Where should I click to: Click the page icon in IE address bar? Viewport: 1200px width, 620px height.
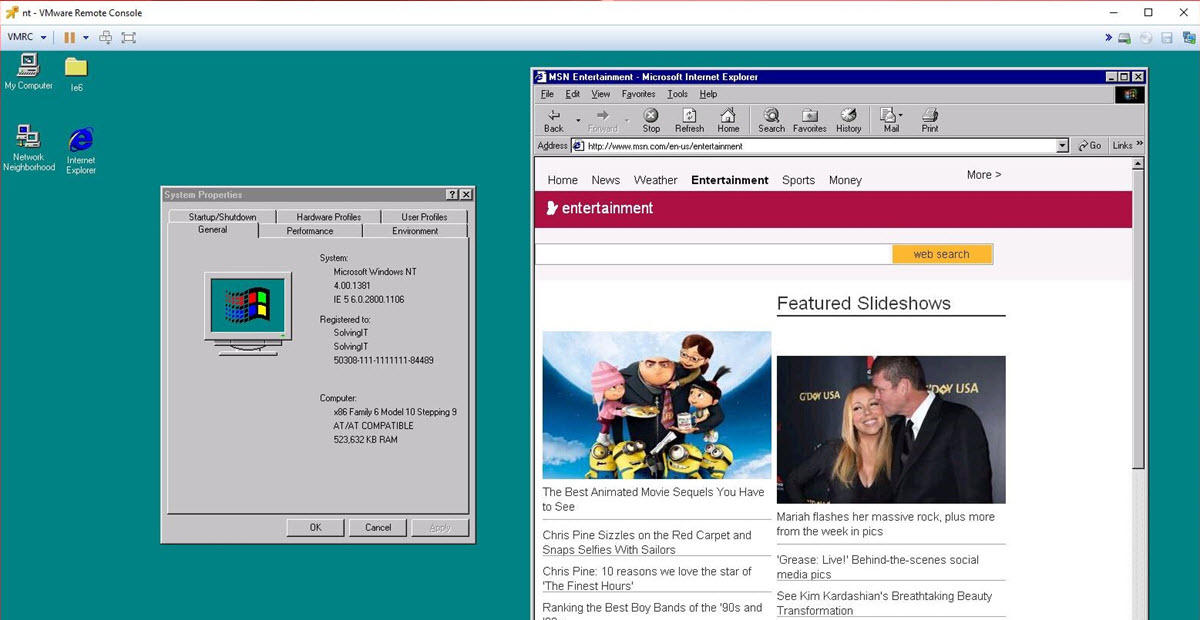click(x=578, y=146)
